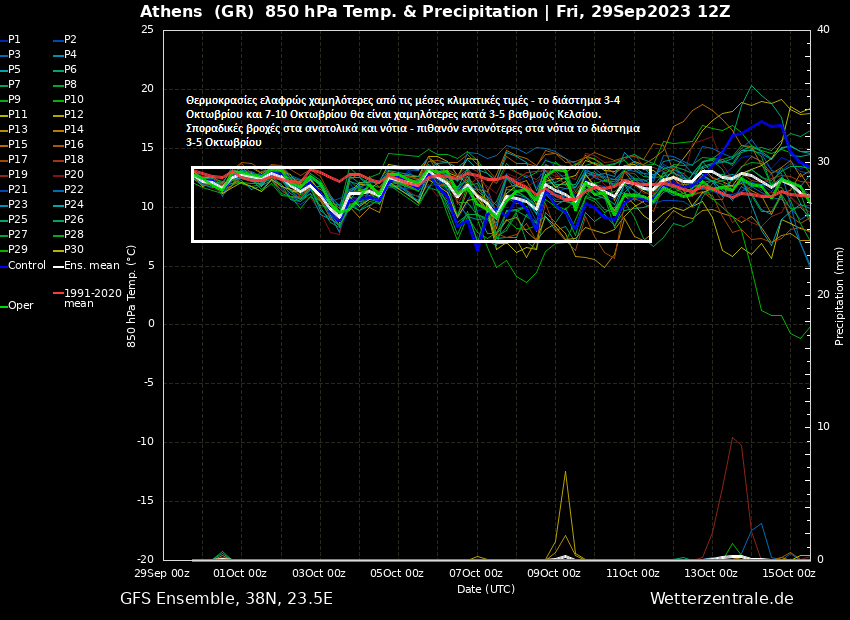Select the P19 legend entry
The width and height of the screenshot is (850, 620).
[x=18, y=175]
